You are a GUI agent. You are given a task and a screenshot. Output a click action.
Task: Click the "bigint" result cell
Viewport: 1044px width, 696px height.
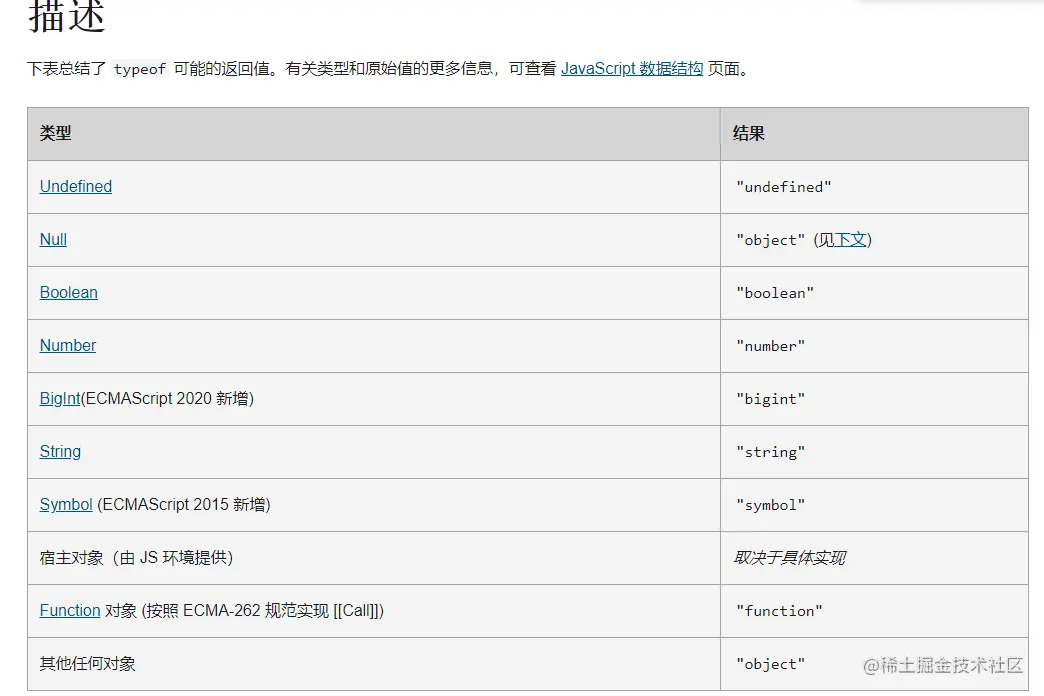pos(874,399)
